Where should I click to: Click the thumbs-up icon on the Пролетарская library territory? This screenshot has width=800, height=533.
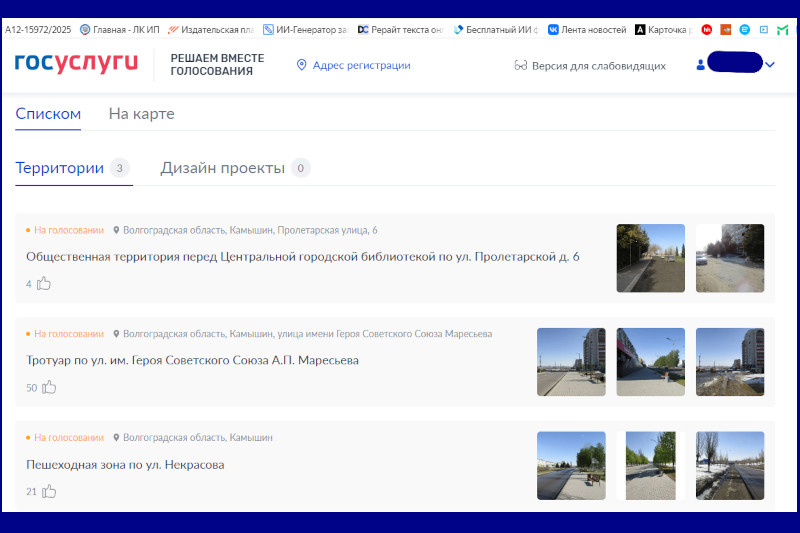pos(44,283)
